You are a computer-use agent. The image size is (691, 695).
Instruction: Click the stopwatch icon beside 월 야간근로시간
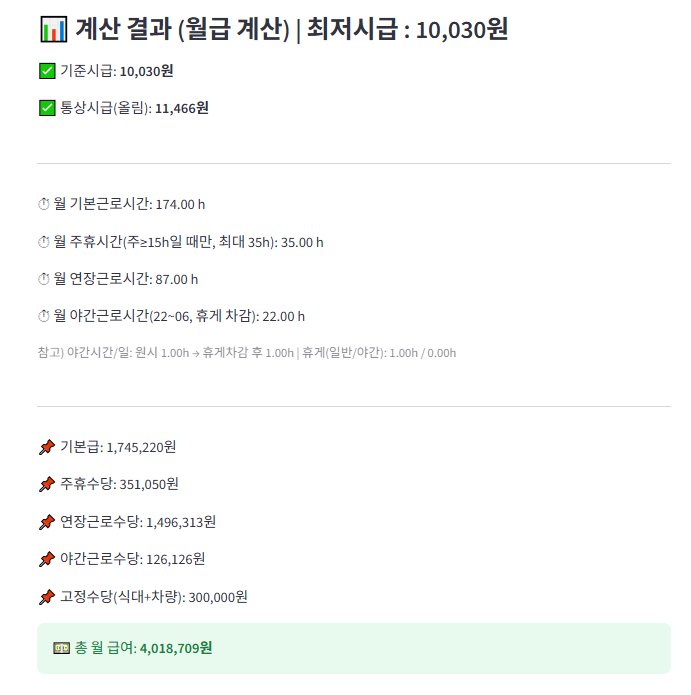click(43, 316)
